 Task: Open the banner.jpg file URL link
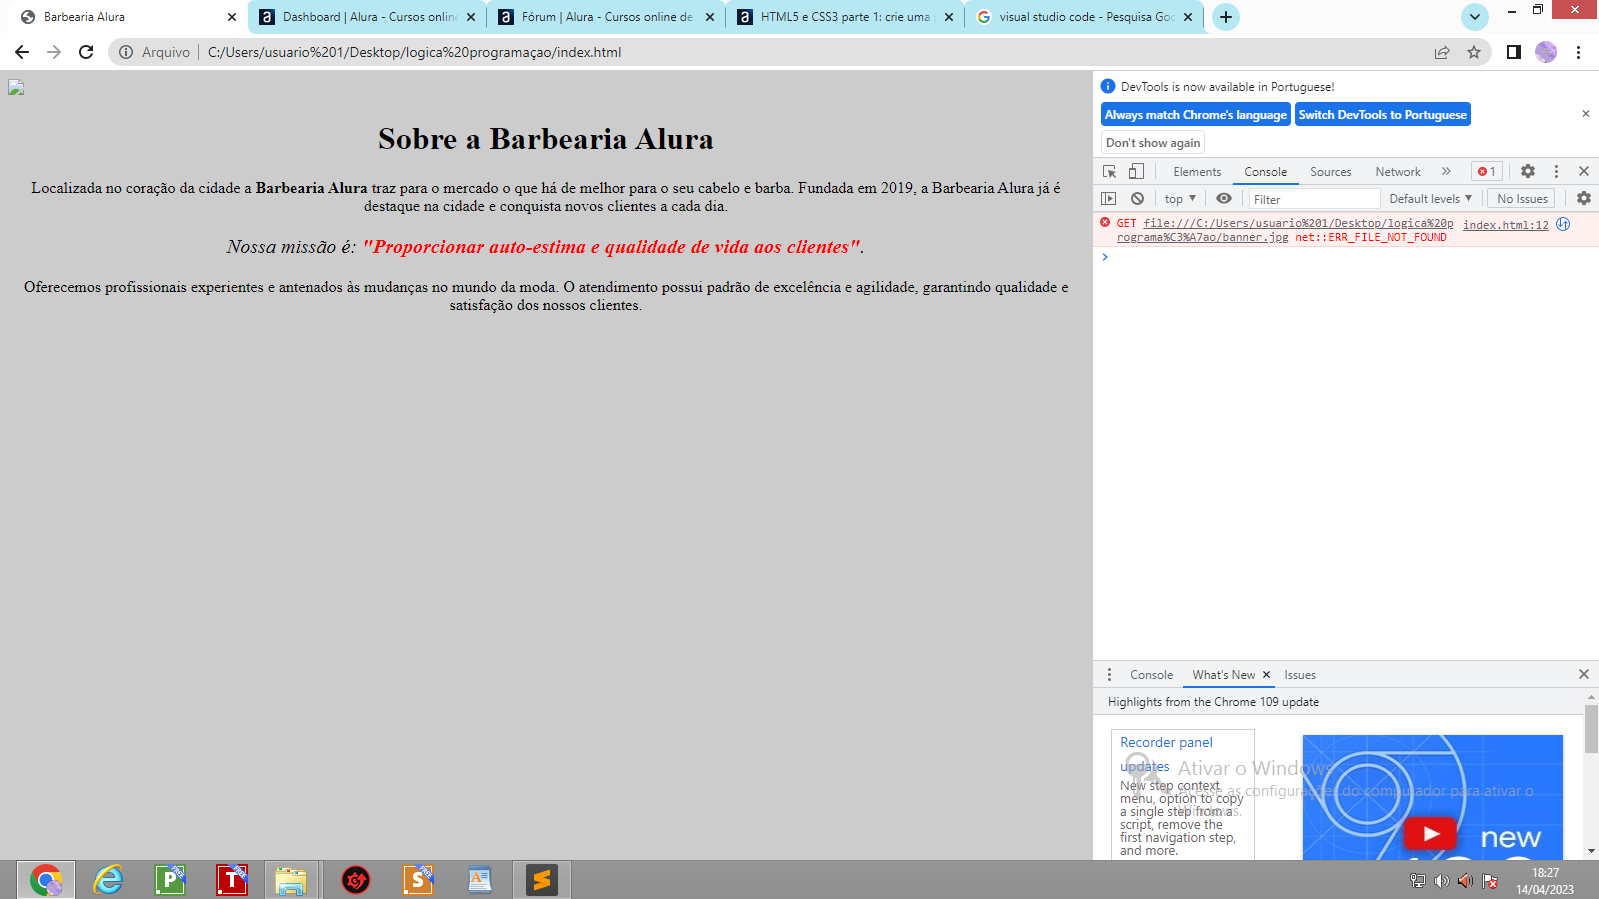(x=1285, y=230)
